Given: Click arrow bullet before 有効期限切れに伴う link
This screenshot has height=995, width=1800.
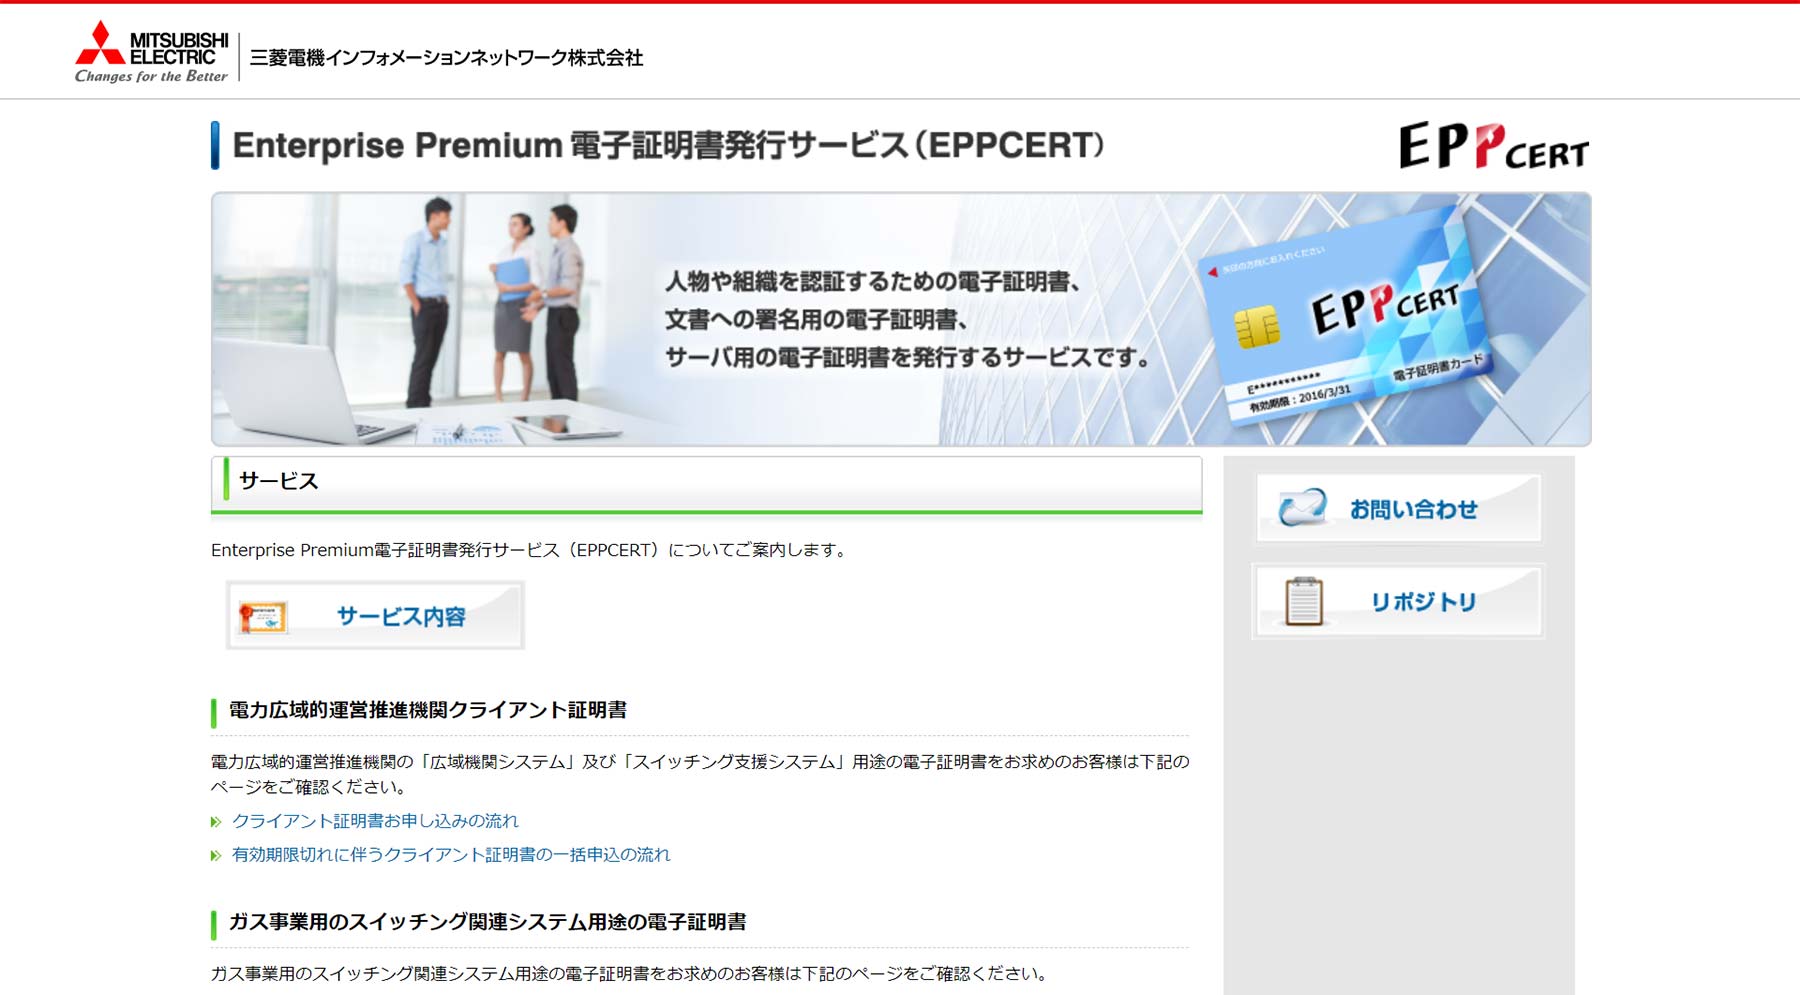Looking at the screenshot, I should [x=216, y=856].
